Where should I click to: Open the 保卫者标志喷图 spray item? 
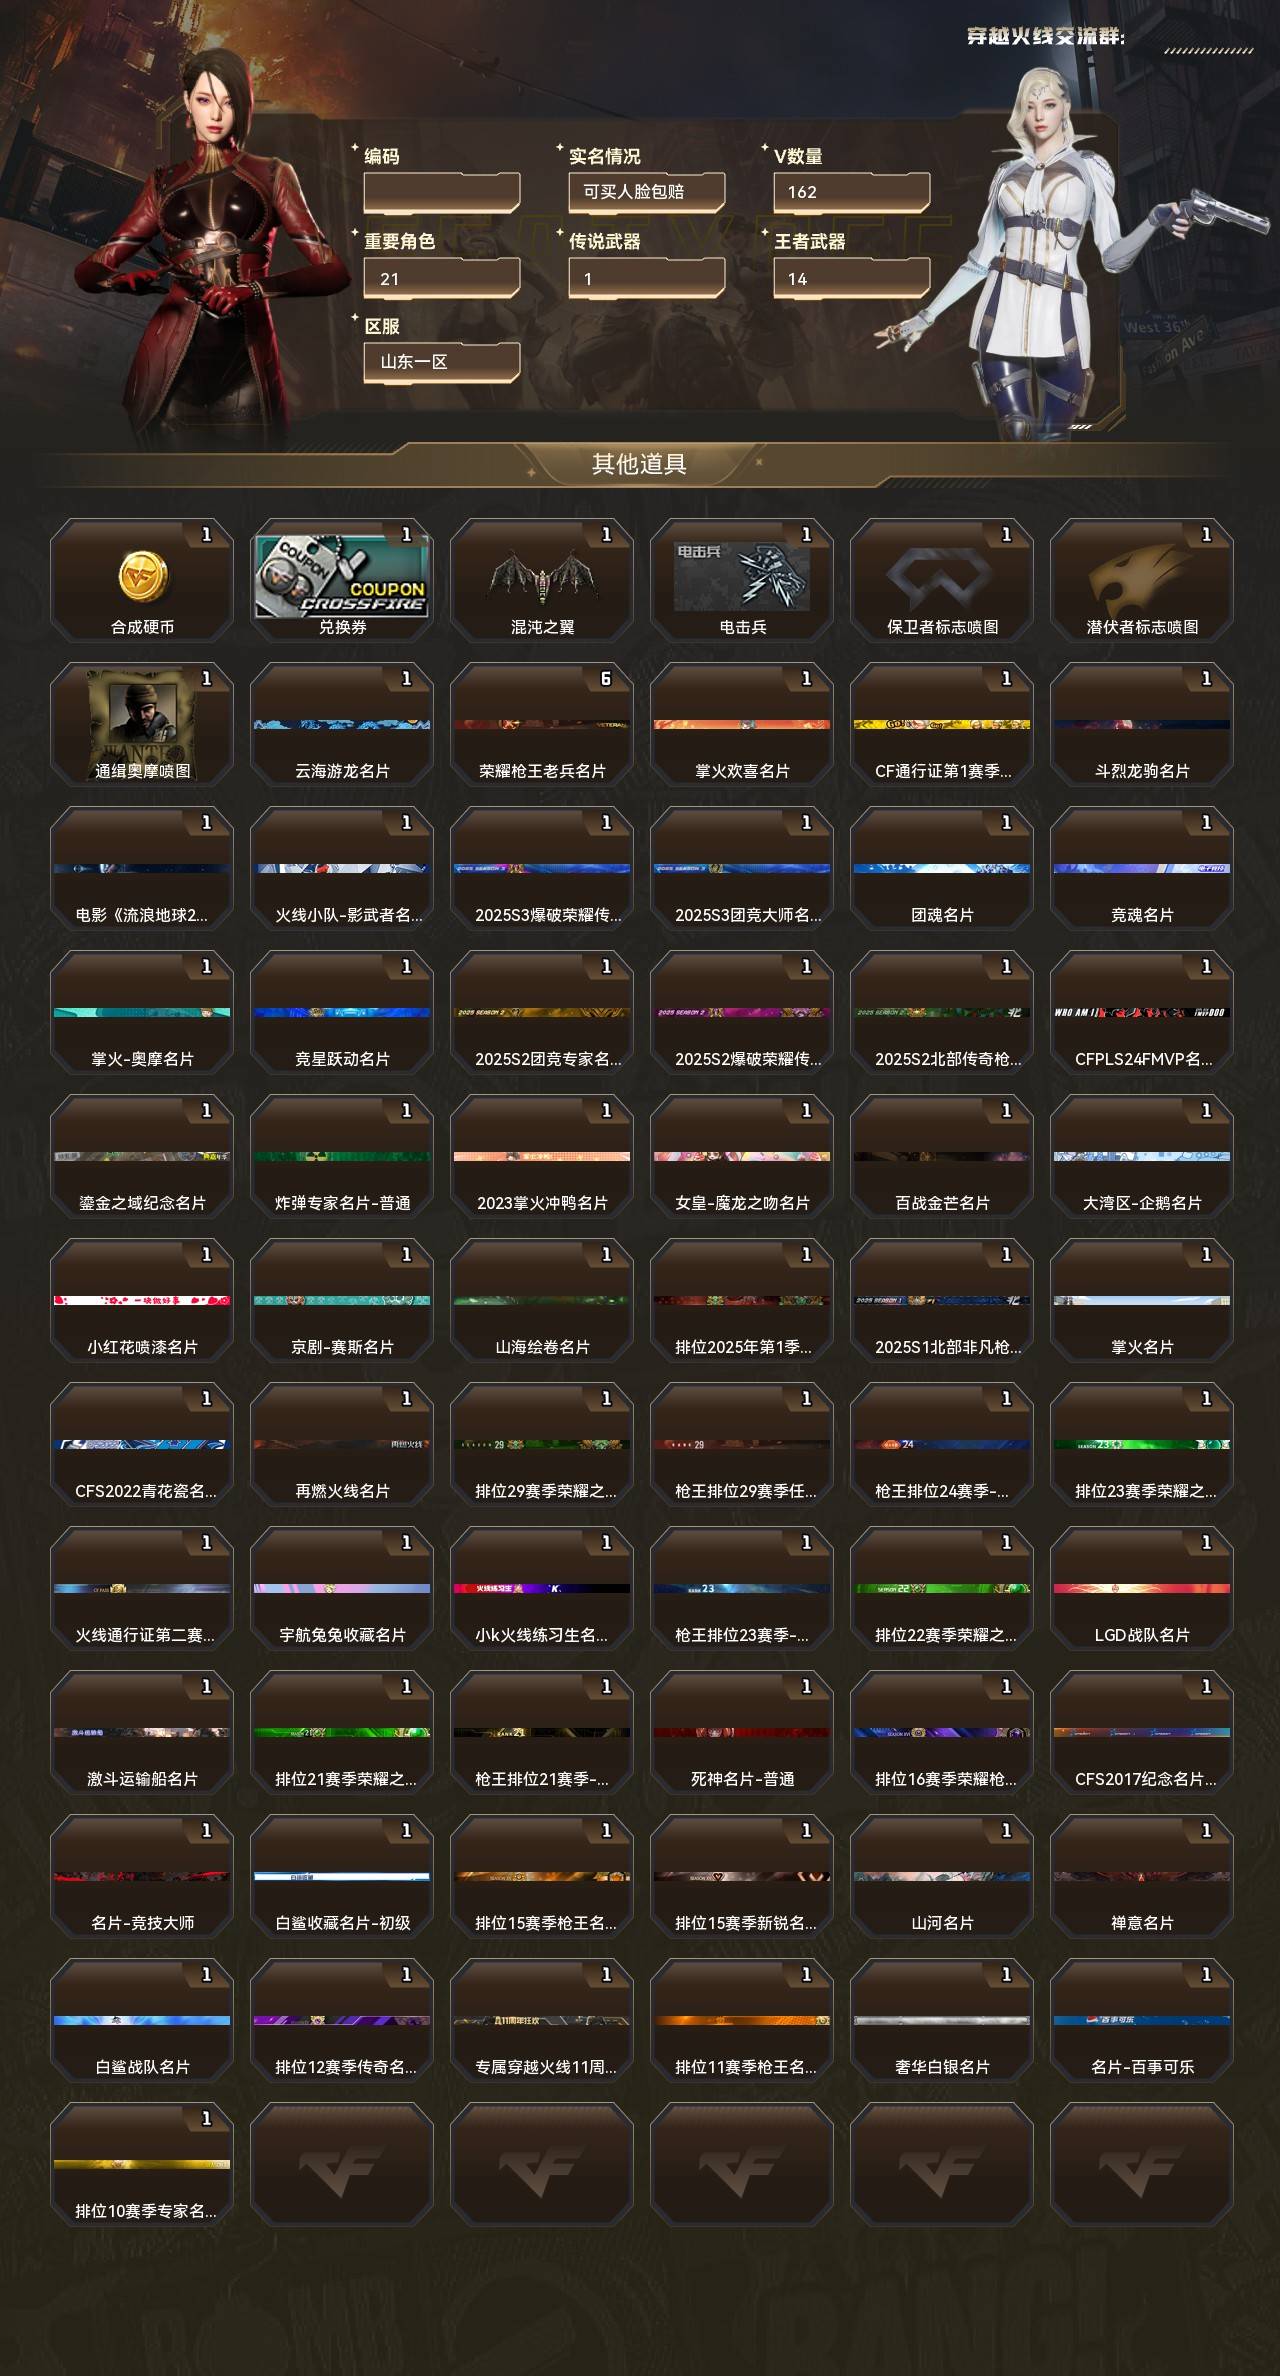(942, 581)
